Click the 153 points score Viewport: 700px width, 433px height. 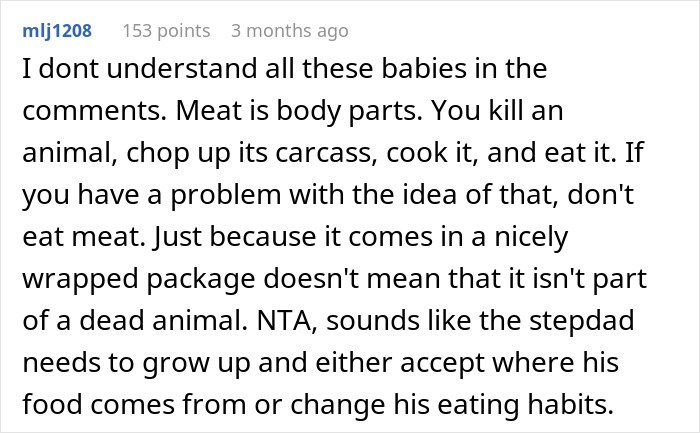point(166,31)
